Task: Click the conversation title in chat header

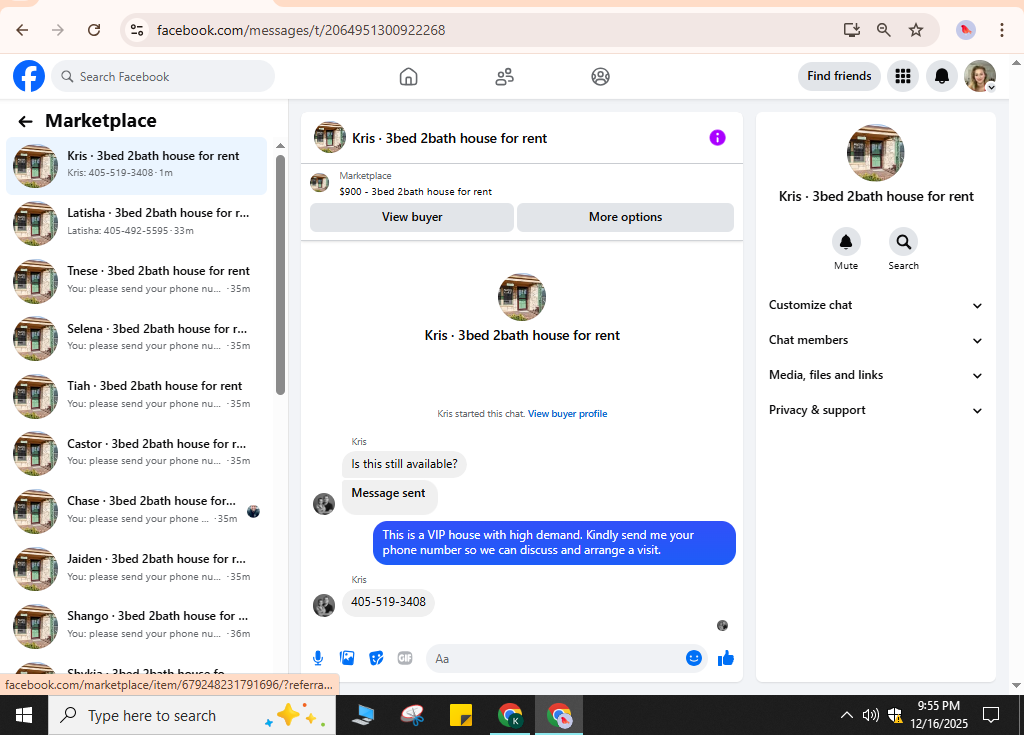Action: click(449, 139)
